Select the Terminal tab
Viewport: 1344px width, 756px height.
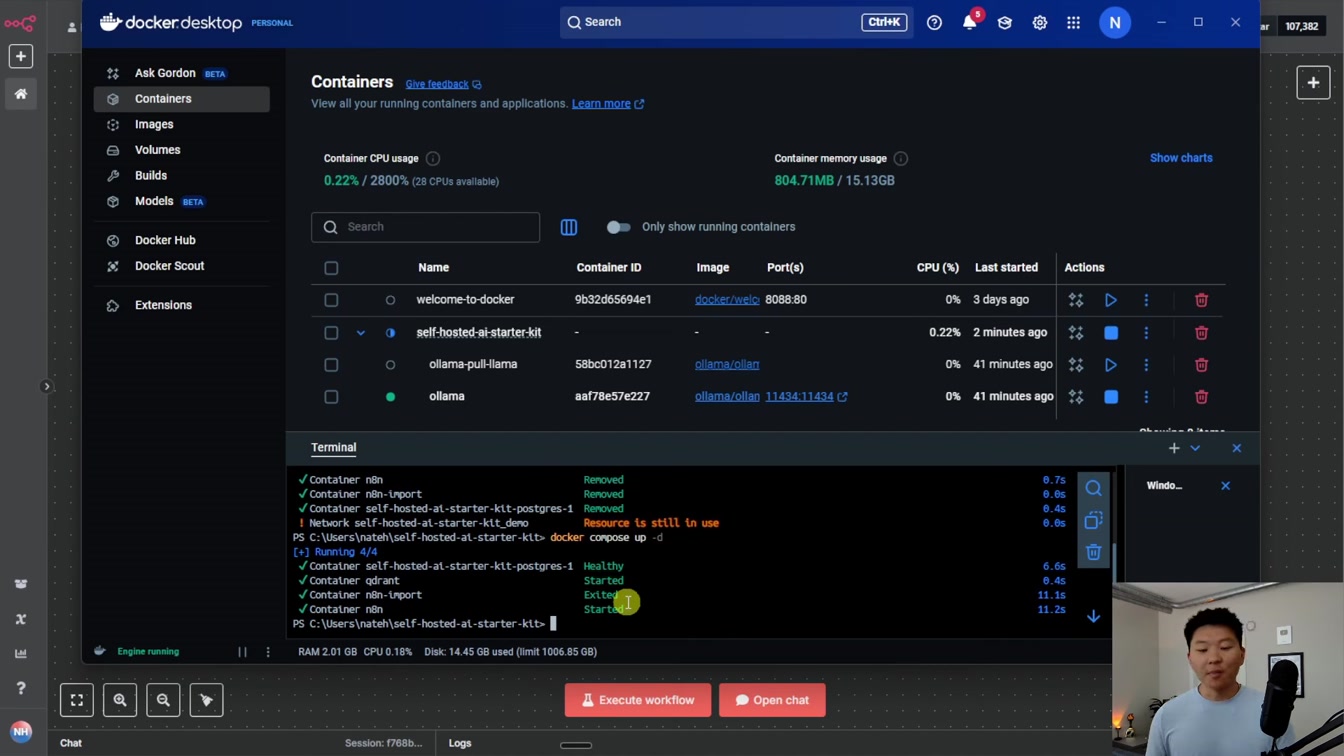333,448
